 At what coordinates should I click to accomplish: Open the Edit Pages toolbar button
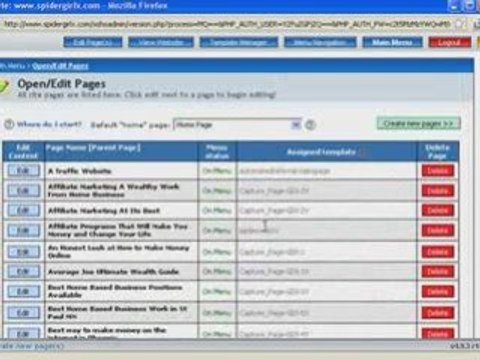[93, 42]
